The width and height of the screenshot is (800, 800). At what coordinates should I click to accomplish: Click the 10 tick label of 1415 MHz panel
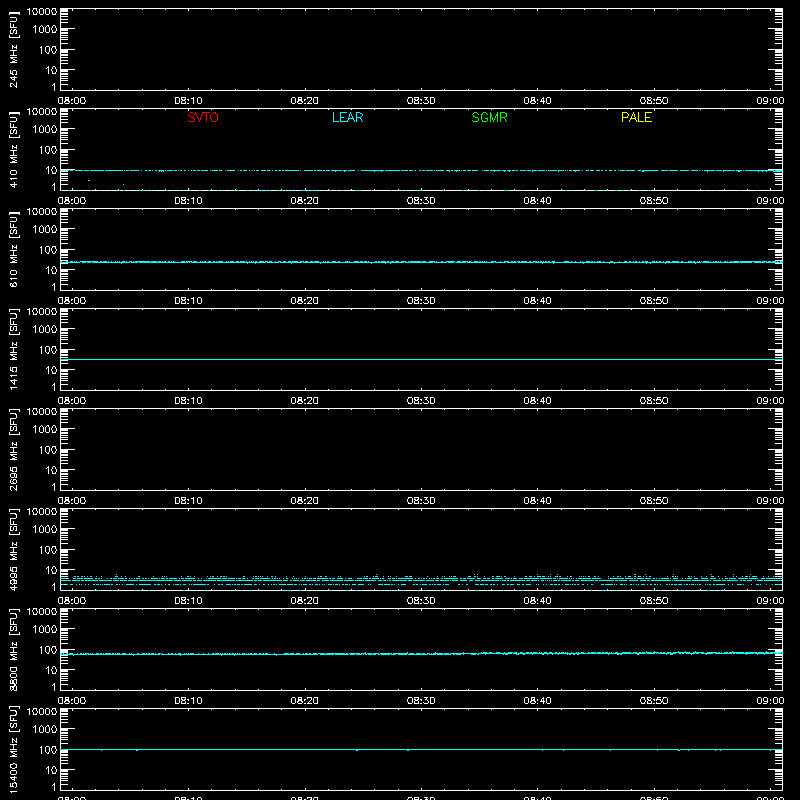pyautogui.click(x=52, y=370)
